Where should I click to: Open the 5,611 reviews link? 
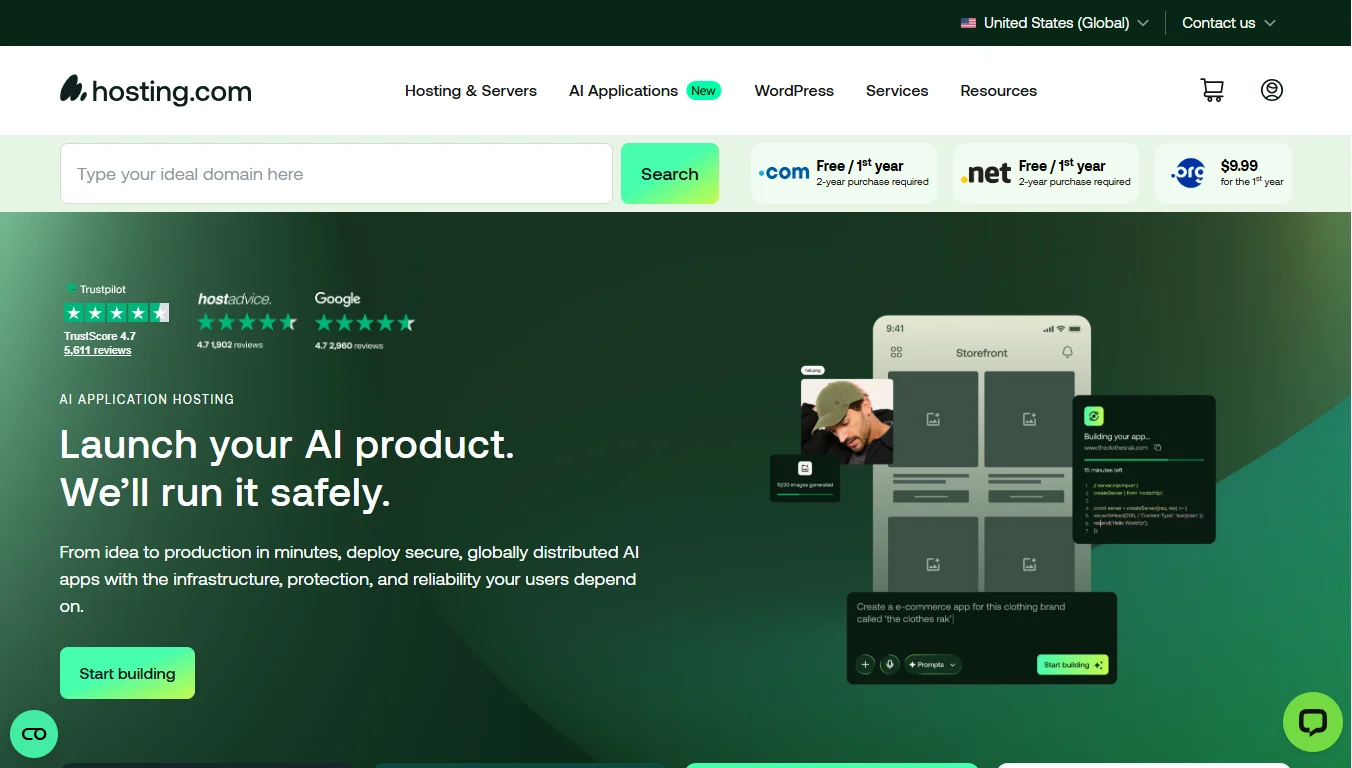pyautogui.click(x=98, y=351)
